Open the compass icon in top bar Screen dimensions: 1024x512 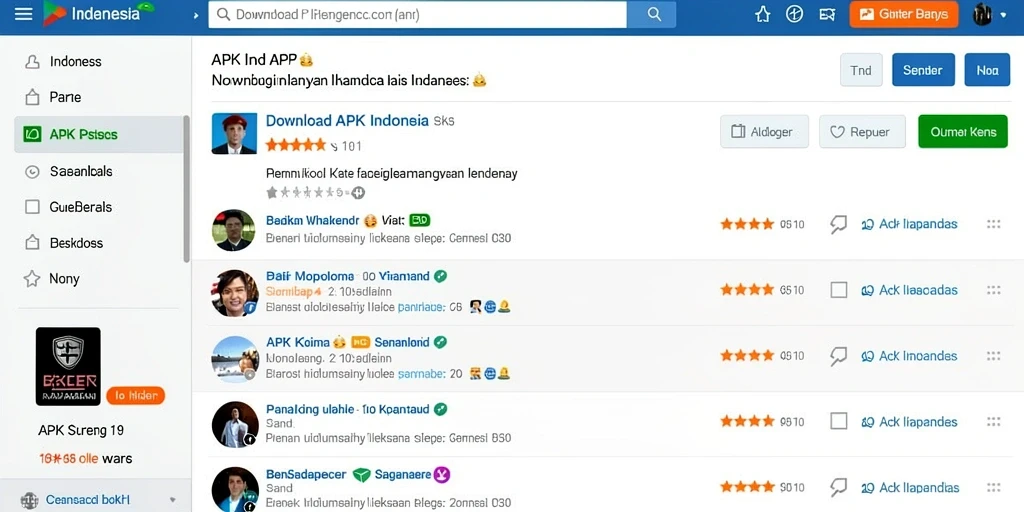tap(794, 14)
